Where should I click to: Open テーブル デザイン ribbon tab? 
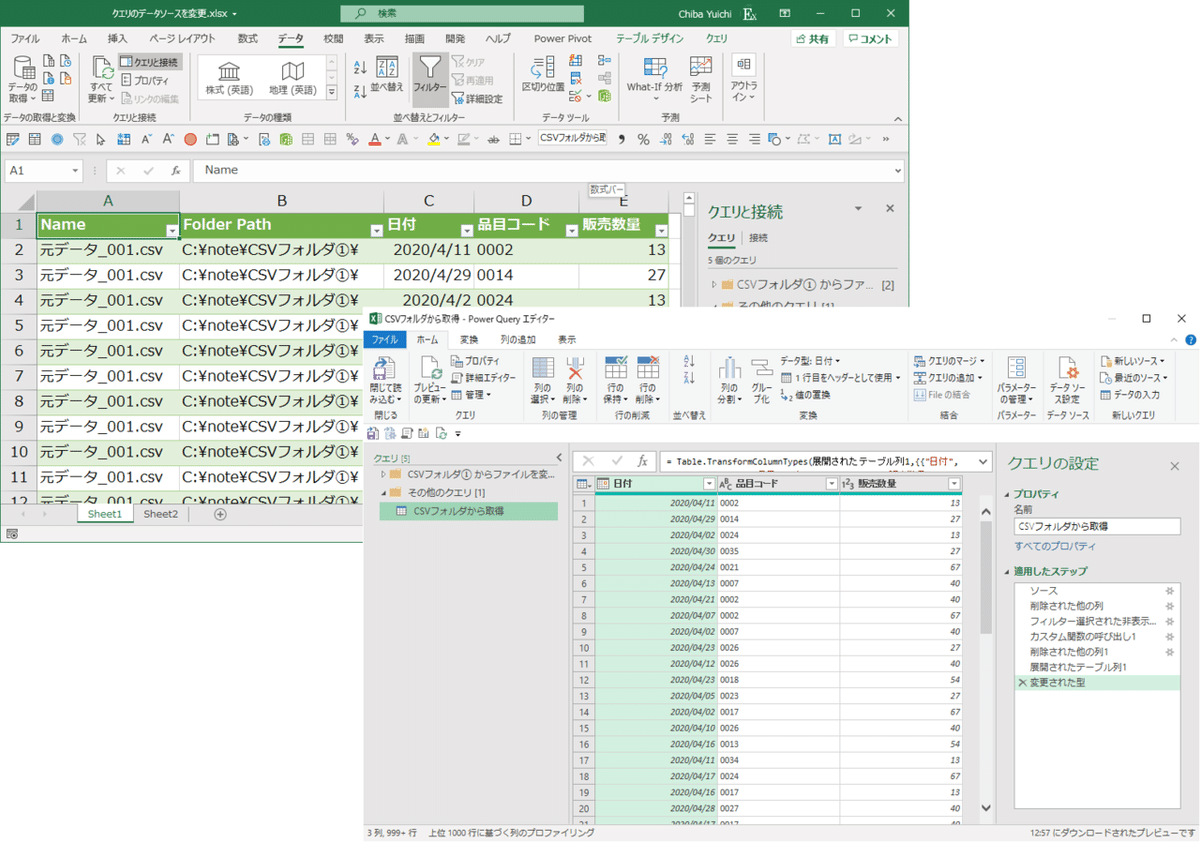point(650,38)
